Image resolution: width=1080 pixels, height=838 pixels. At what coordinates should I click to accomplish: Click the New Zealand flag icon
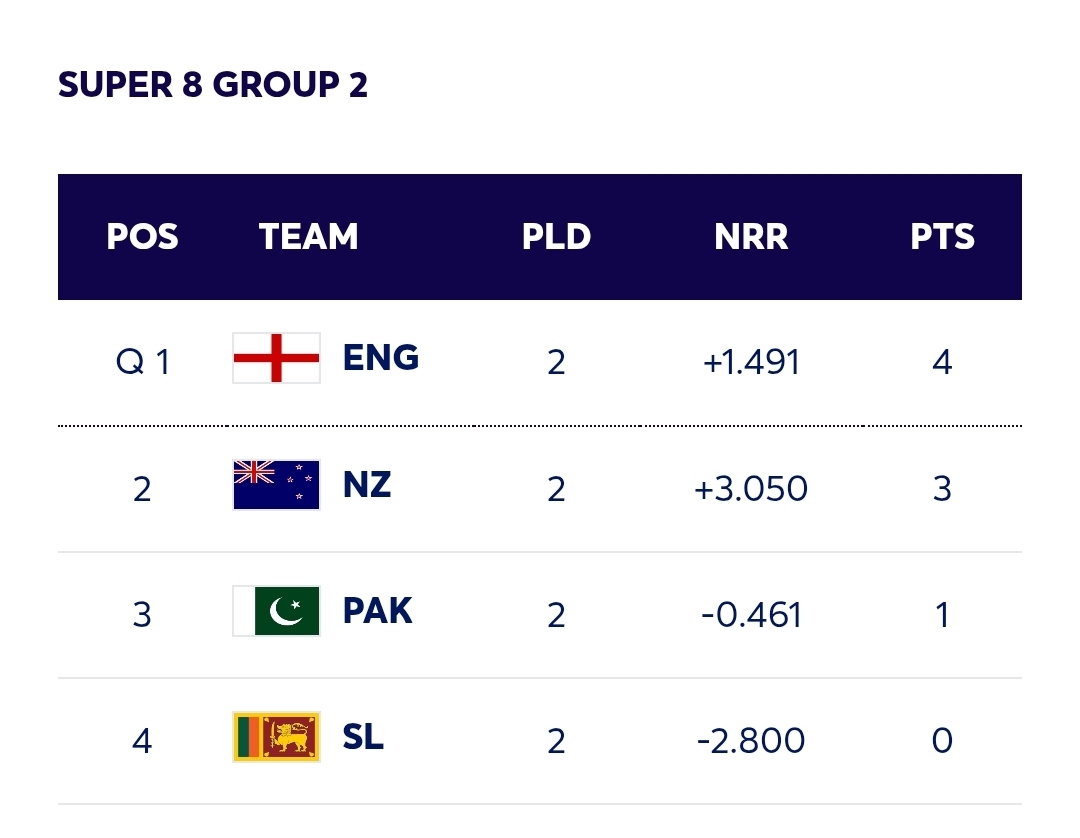(276, 485)
